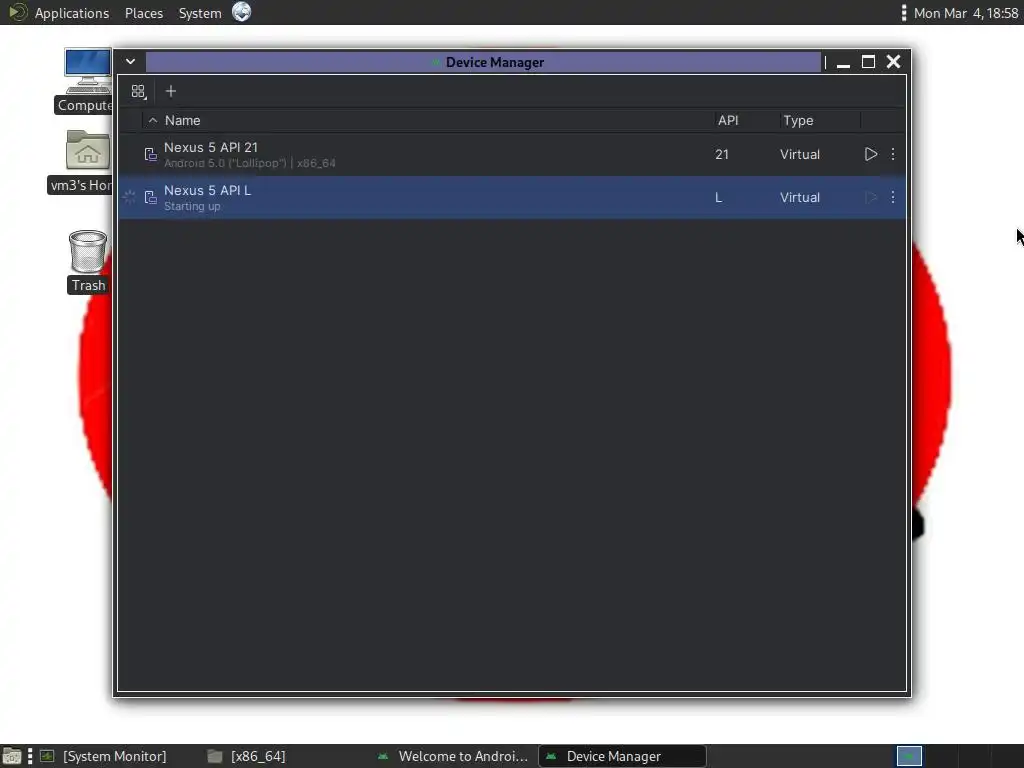Viewport: 1024px width, 768px height.
Task: Click the Starting up status text
Action: coord(192,206)
